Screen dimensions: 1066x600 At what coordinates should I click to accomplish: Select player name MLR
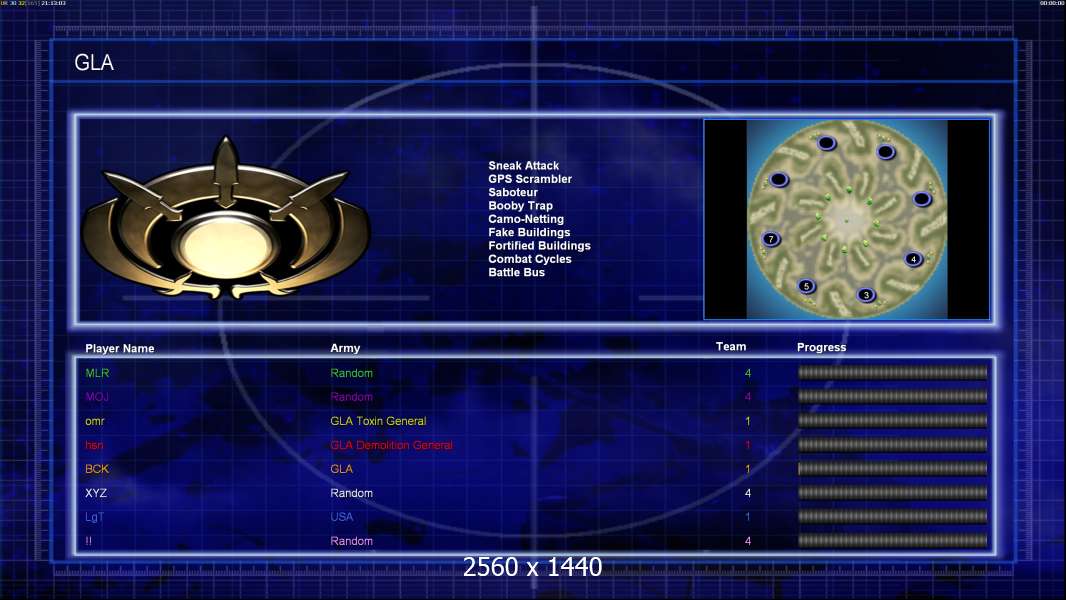coord(97,373)
